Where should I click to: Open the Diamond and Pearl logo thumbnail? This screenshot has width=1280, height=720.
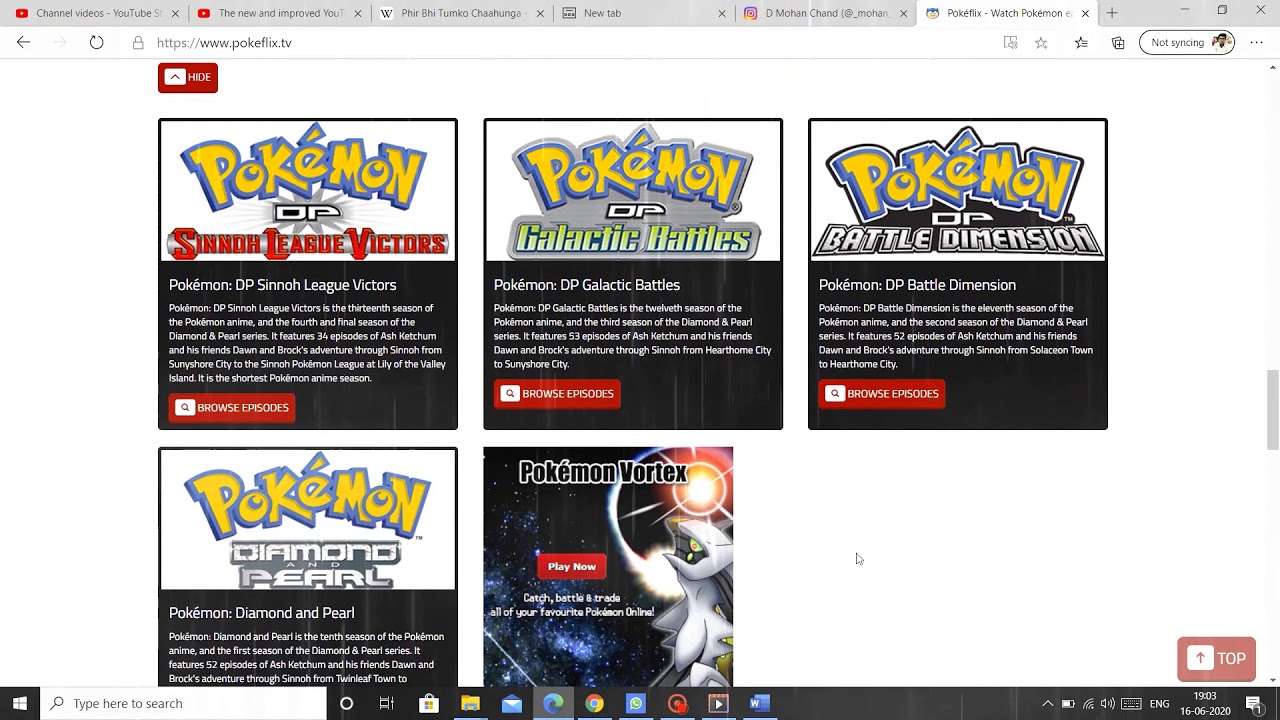coord(308,520)
